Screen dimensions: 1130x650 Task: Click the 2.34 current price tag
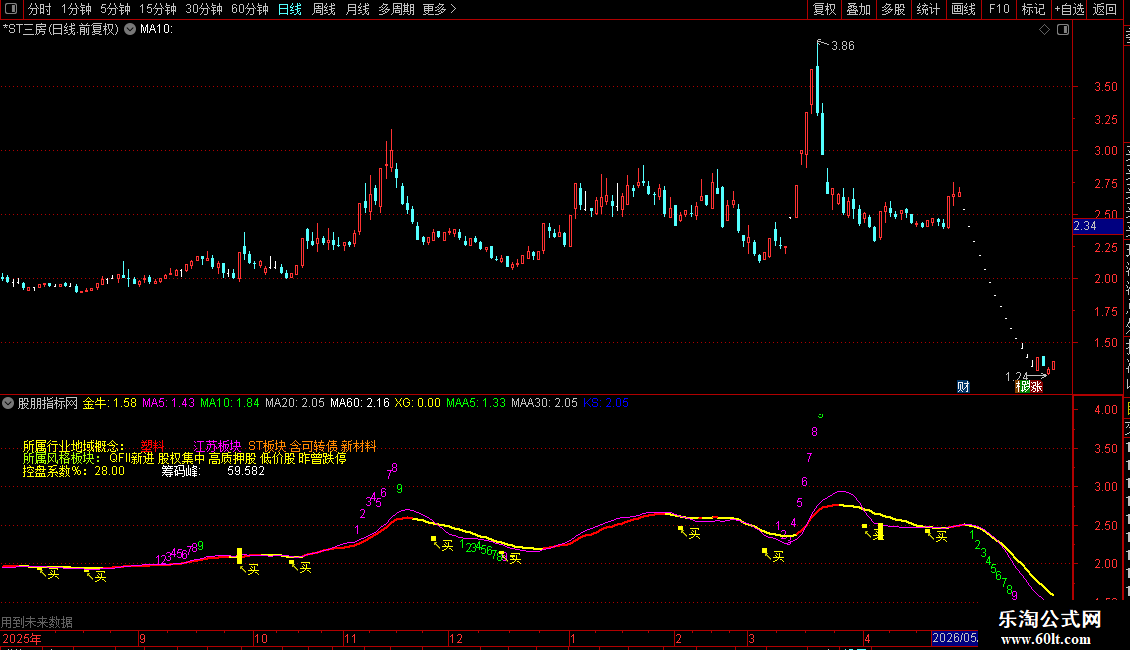point(1097,226)
